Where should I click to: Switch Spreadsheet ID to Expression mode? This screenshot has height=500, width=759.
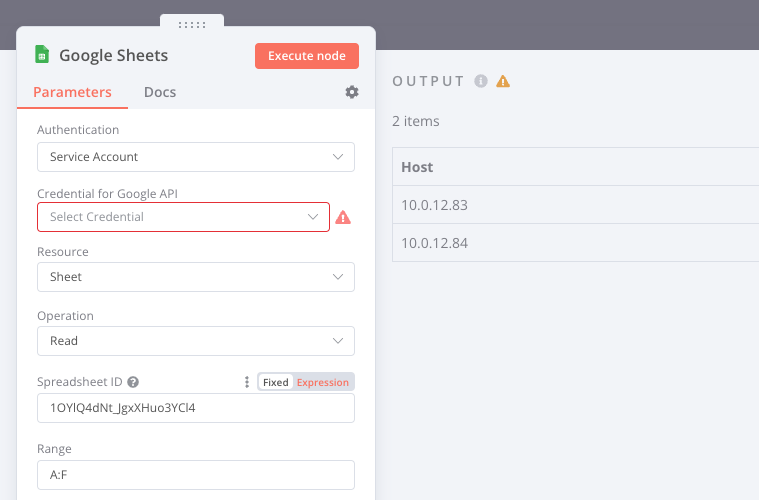click(x=322, y=382)
